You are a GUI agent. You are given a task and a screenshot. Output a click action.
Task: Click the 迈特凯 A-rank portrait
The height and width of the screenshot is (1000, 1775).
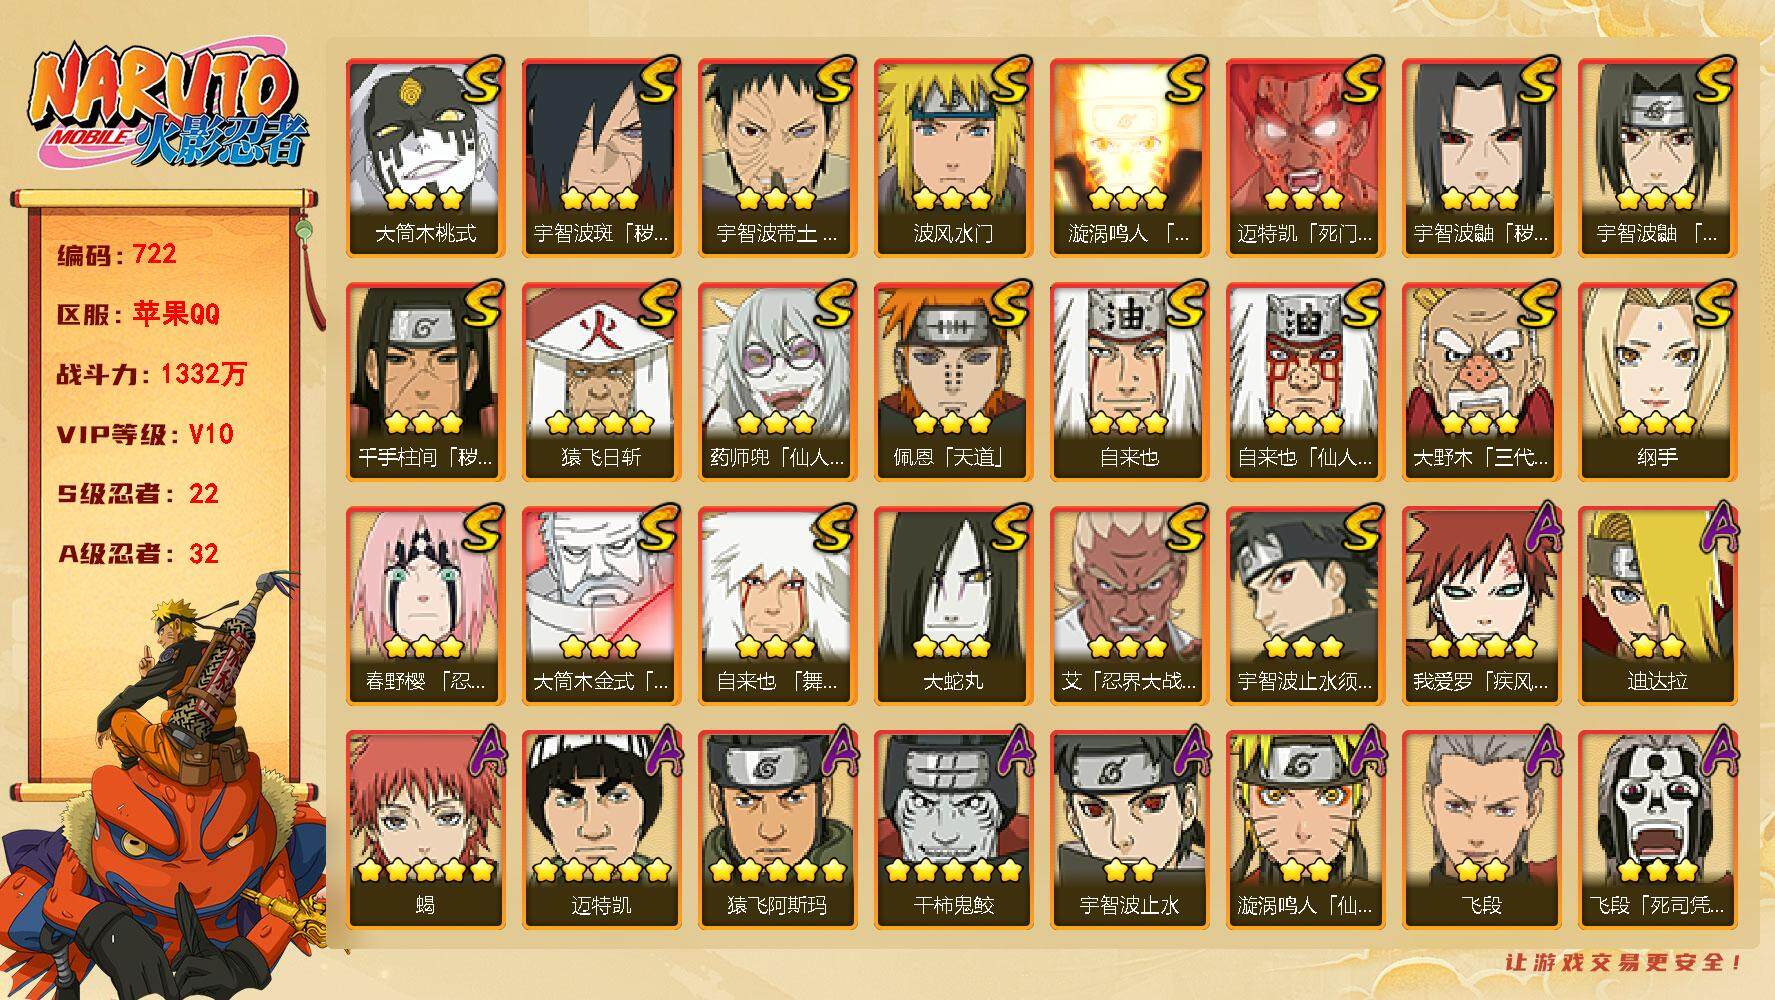[601, 830]
